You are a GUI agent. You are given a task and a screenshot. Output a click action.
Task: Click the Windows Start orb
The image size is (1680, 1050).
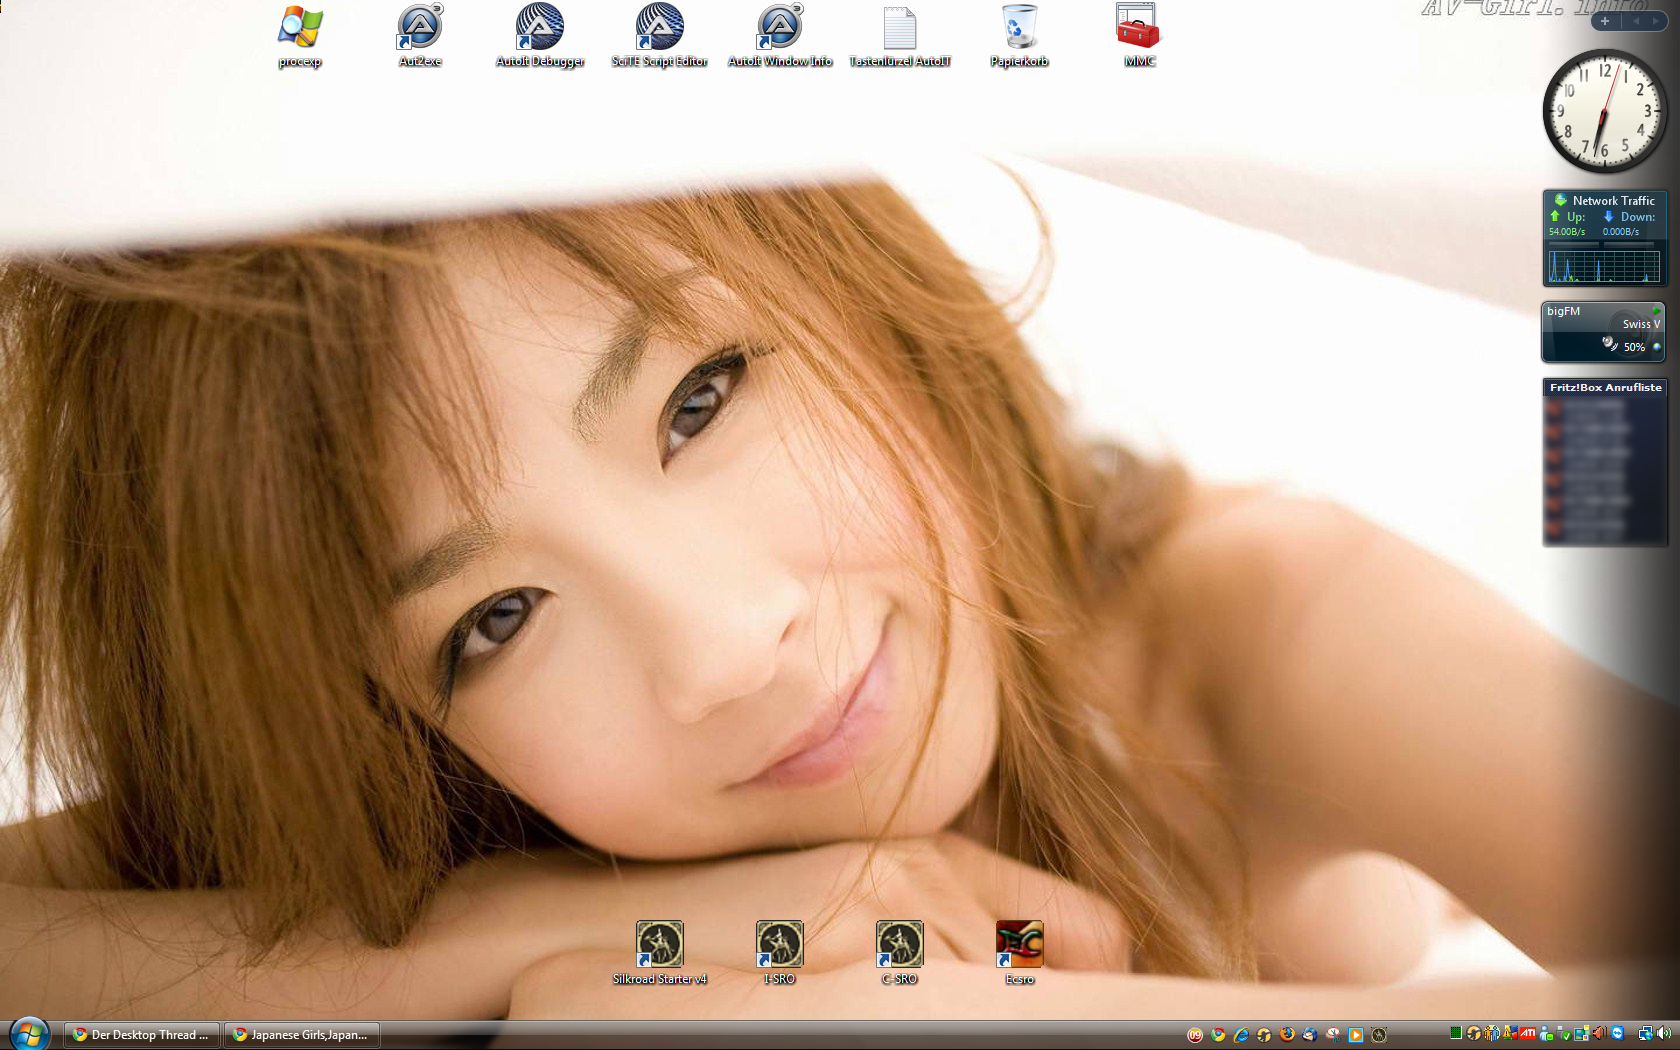(29, 1033)
